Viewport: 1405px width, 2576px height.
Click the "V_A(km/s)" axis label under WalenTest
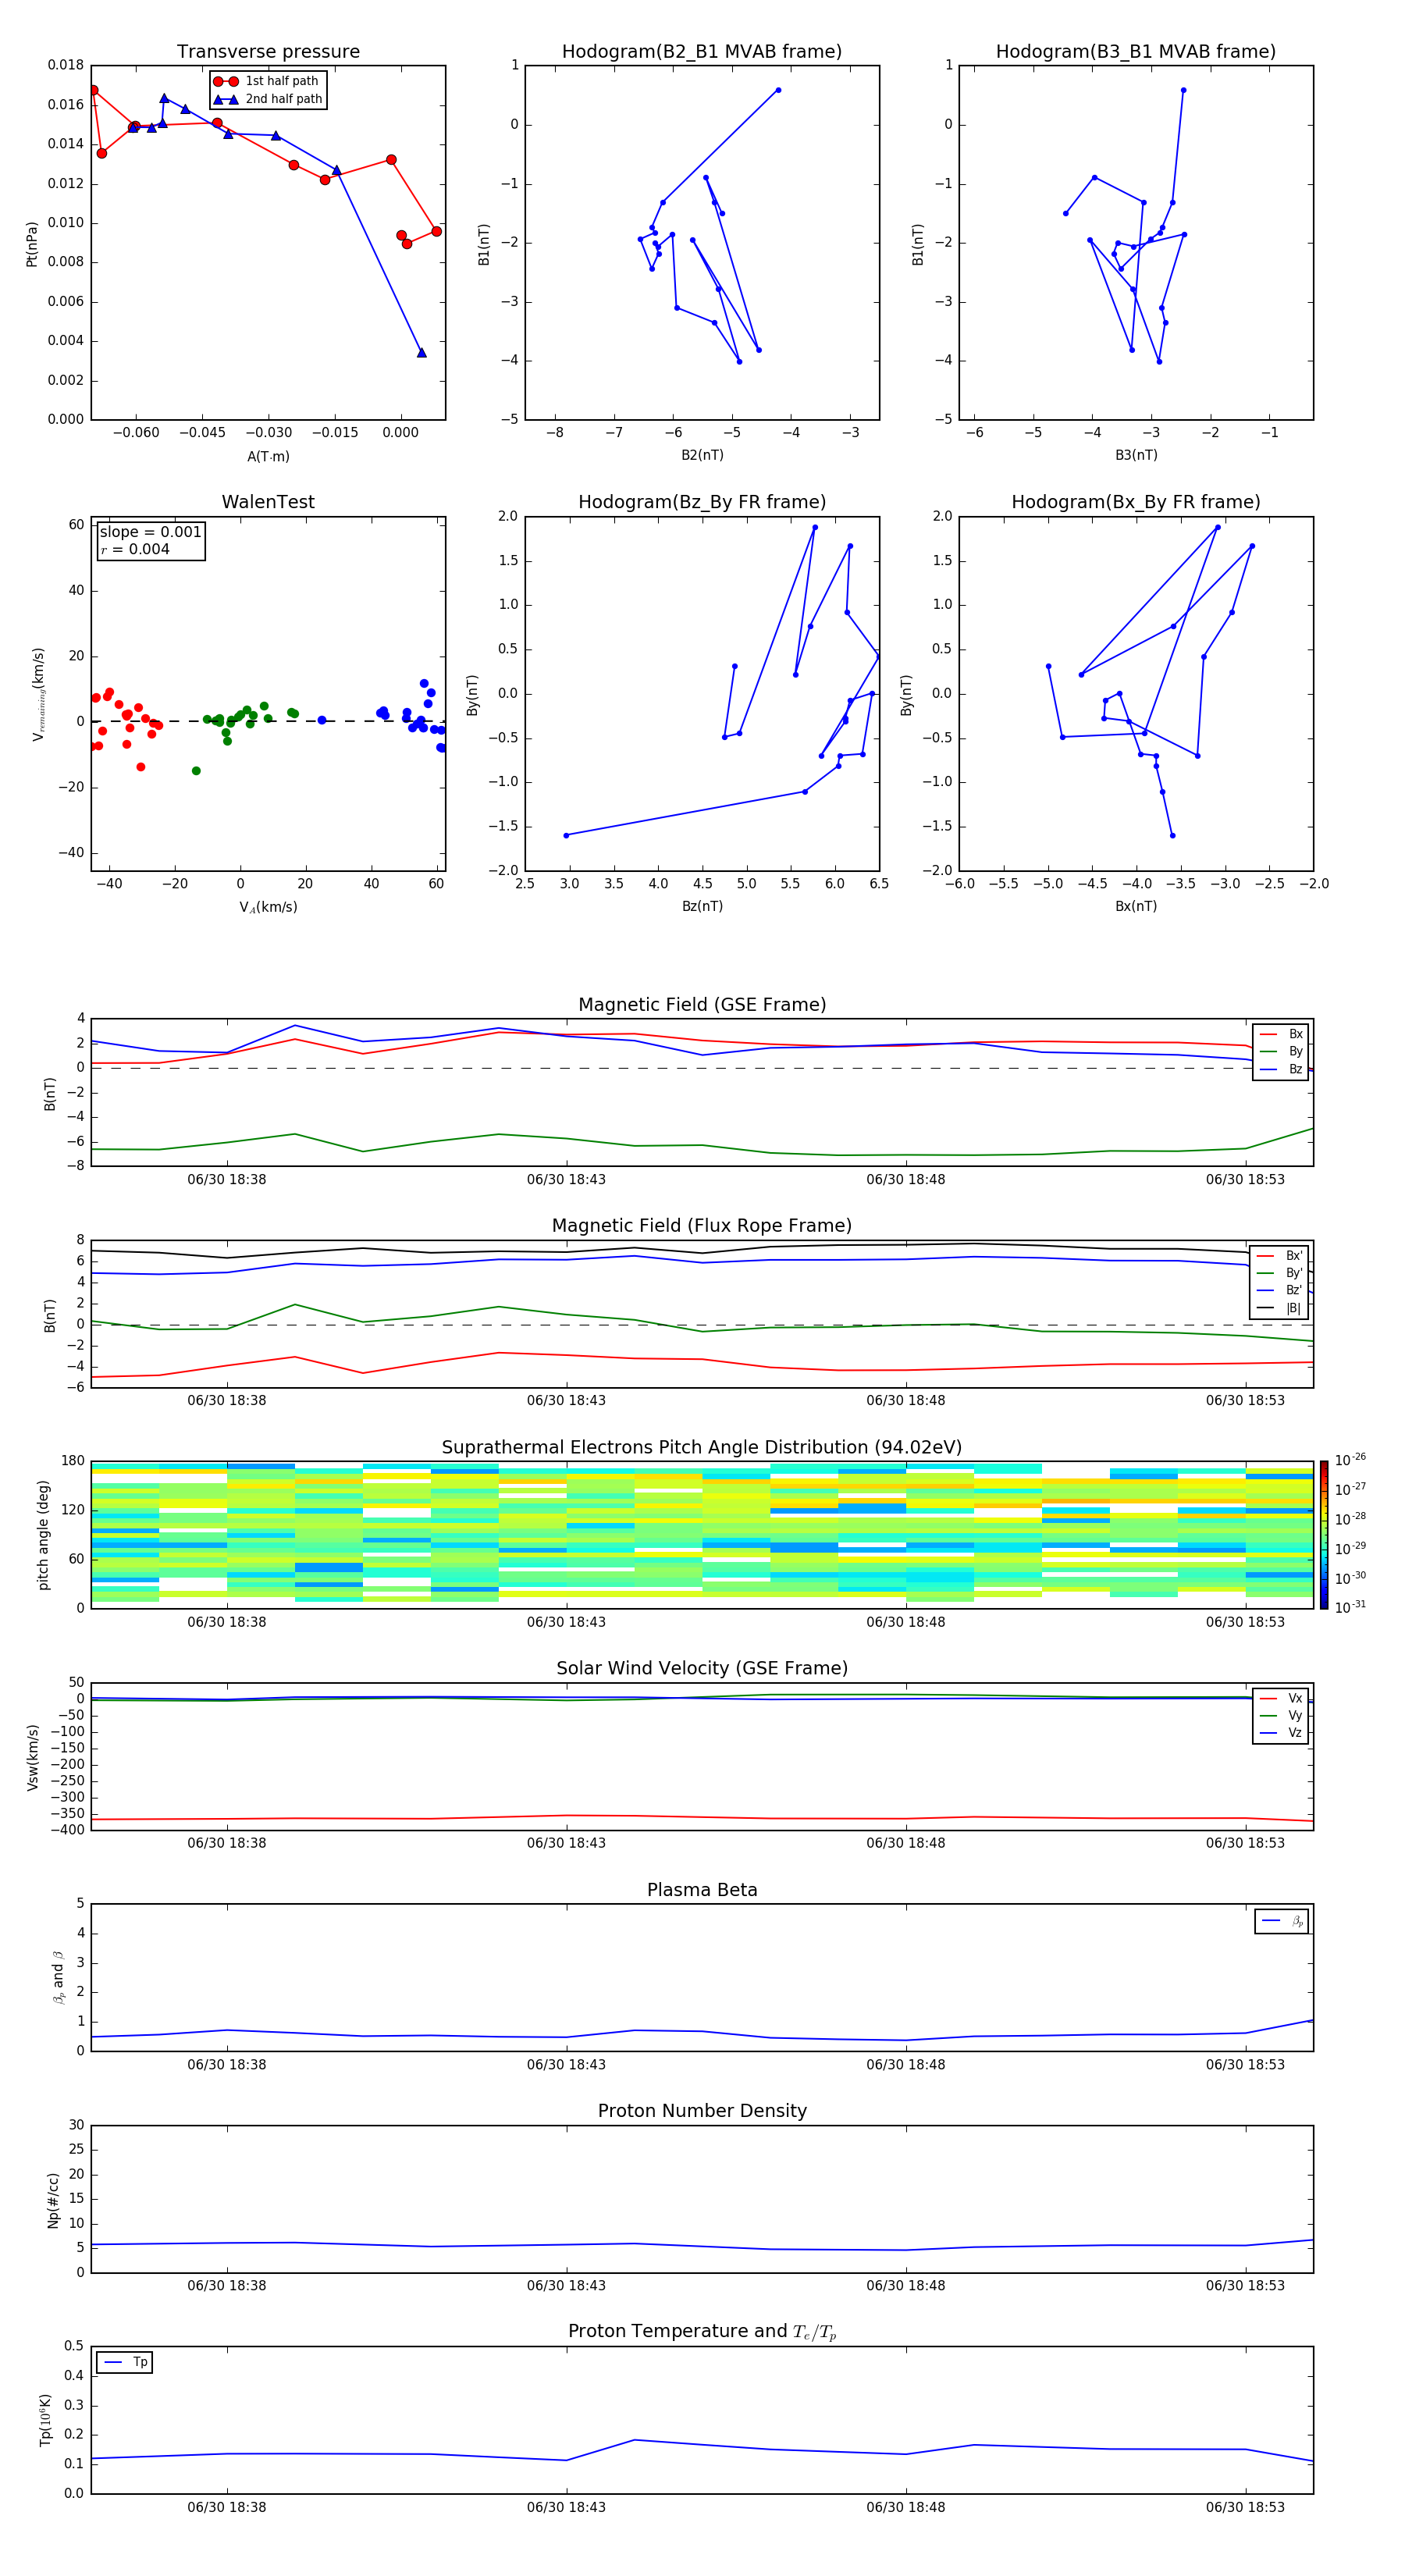(x=268, y=907)
